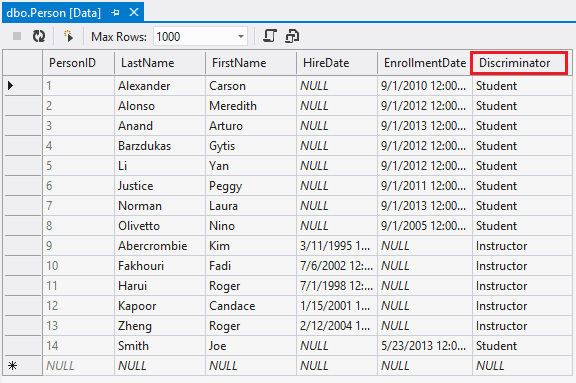Image resolution: width=576 pixels, height=383 pixels.
Task: Click HireDate cell '7/6/2002 12:...'
Action: click(337, 266)
